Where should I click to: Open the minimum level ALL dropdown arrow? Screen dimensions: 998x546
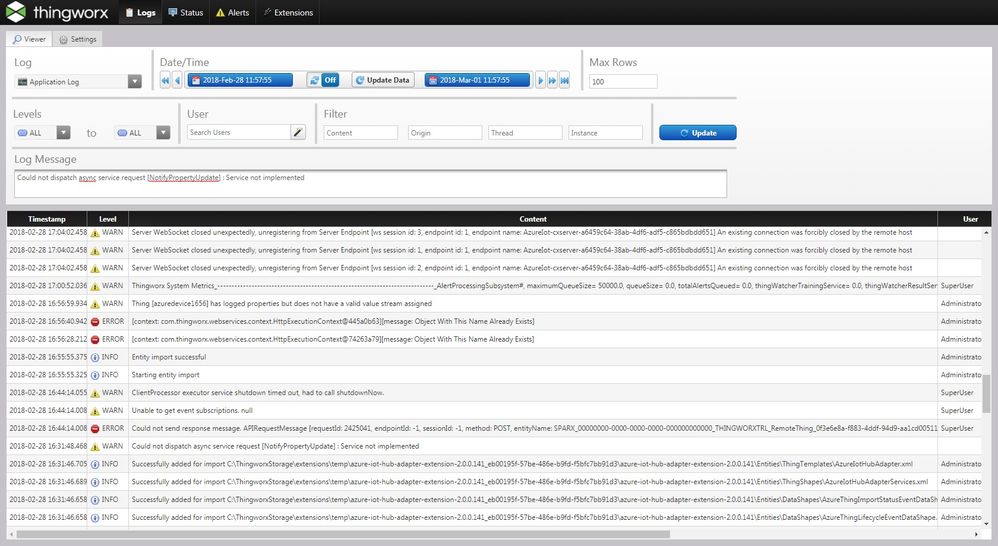coord(63,132)
